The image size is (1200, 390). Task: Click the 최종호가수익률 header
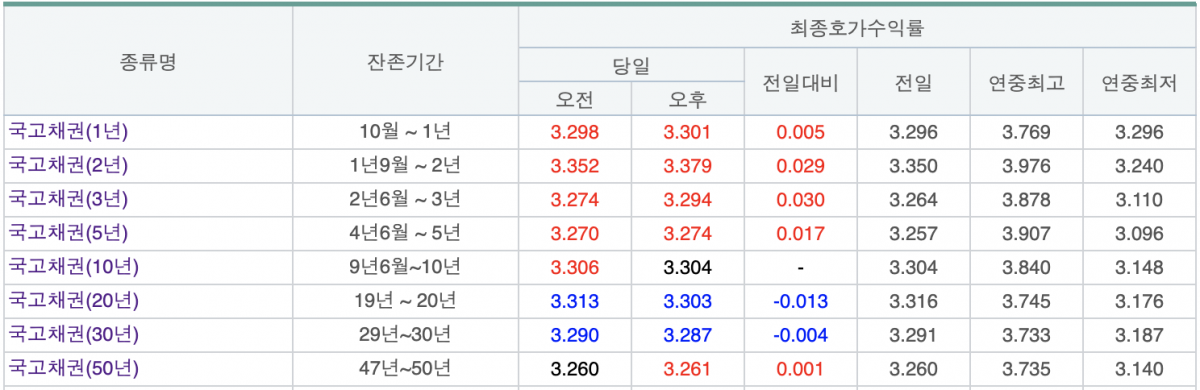(856, 28)
